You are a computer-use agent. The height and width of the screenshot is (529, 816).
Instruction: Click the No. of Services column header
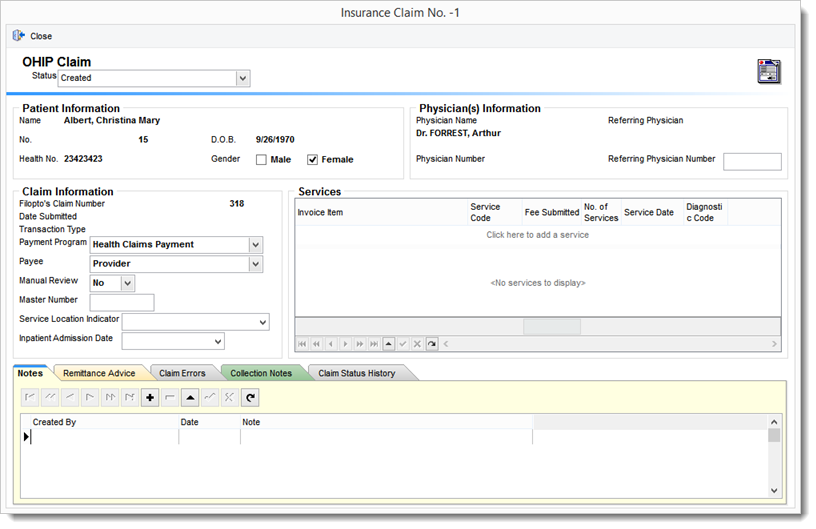pyautogui.click(x=601, y=212)
